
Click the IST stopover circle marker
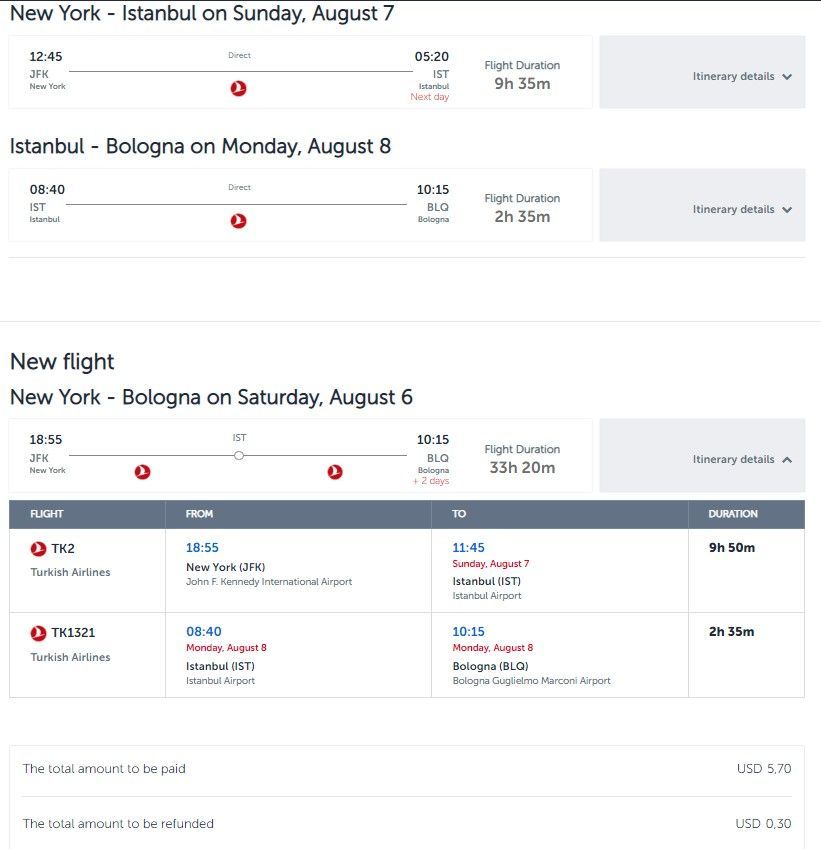(239, 455)
